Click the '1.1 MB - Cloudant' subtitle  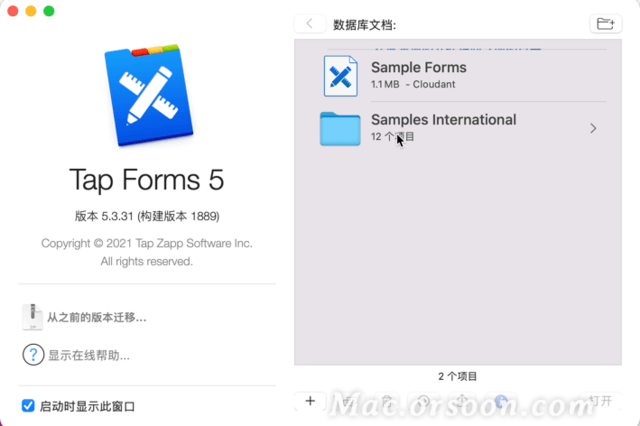pos(413,84)
